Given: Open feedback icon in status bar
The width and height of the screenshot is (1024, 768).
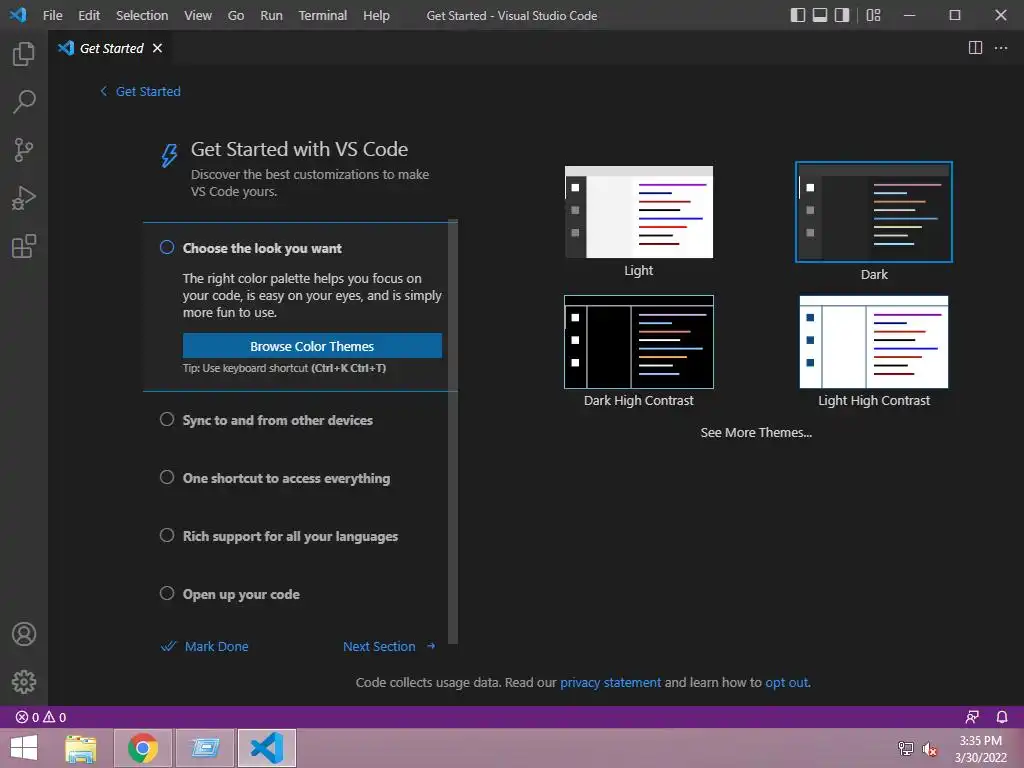Looking at the screenshot, I should 972,717.
